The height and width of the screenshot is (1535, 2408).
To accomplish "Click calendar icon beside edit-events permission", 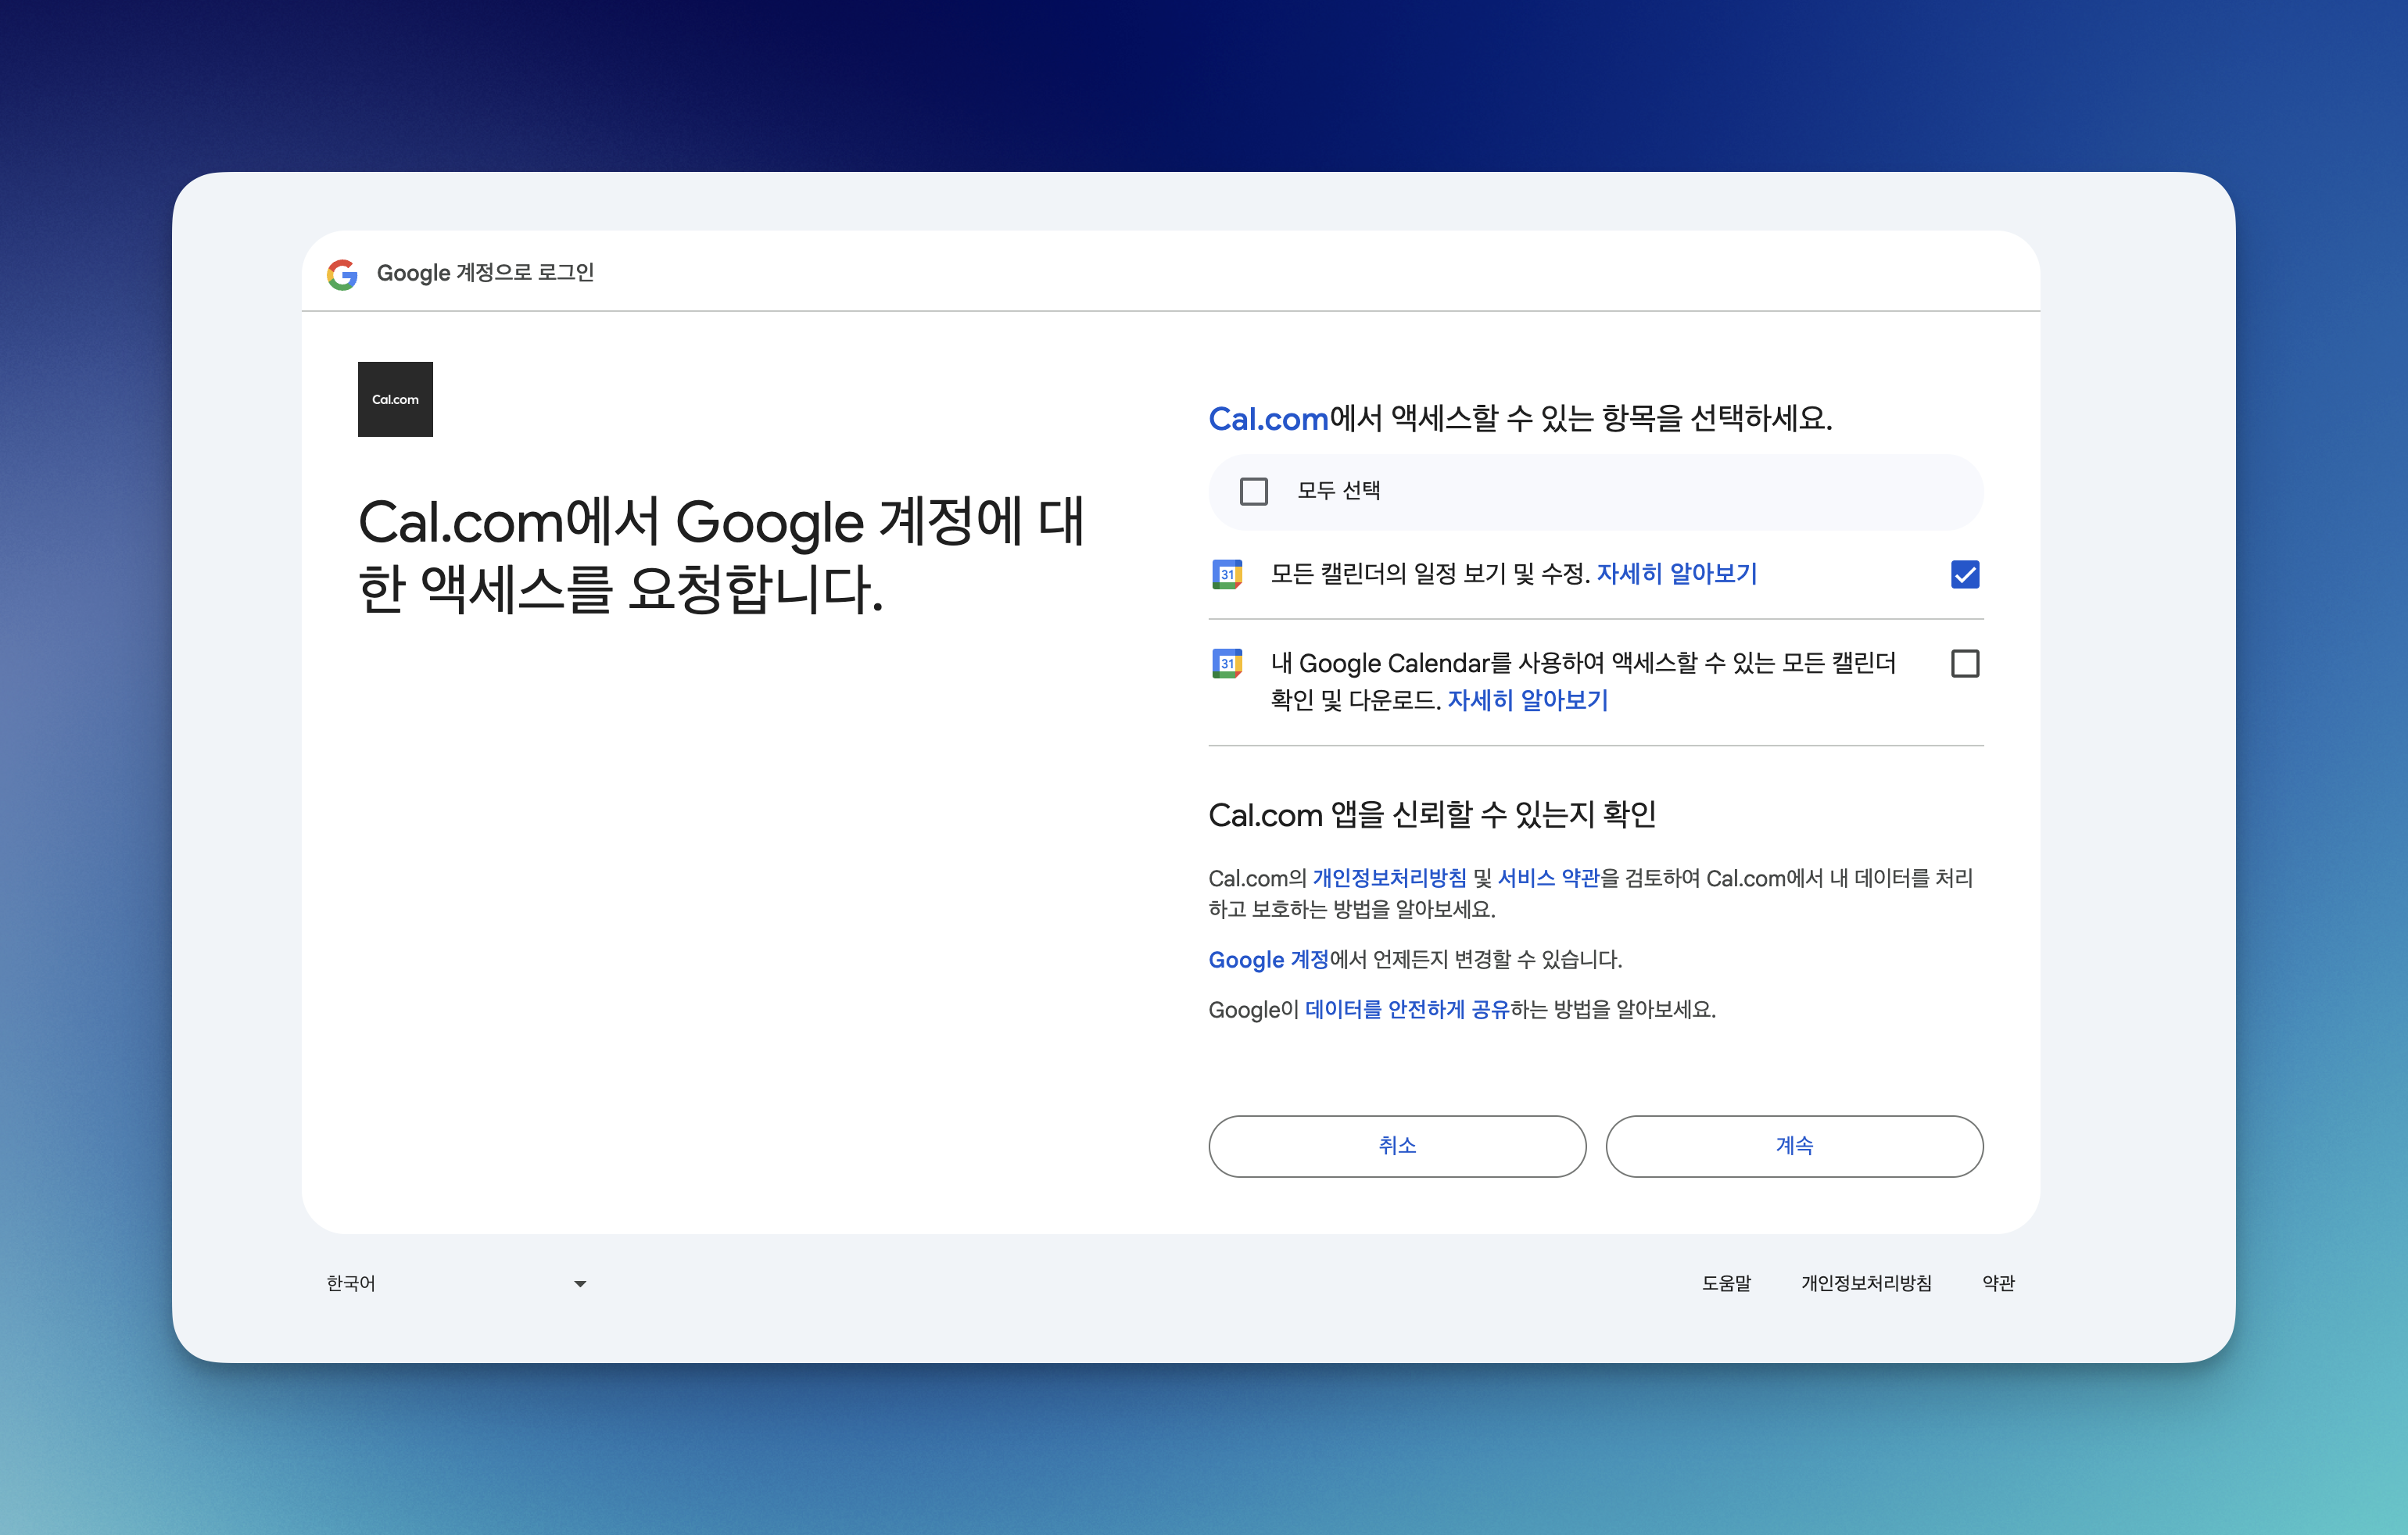I will pos(1227,574).
